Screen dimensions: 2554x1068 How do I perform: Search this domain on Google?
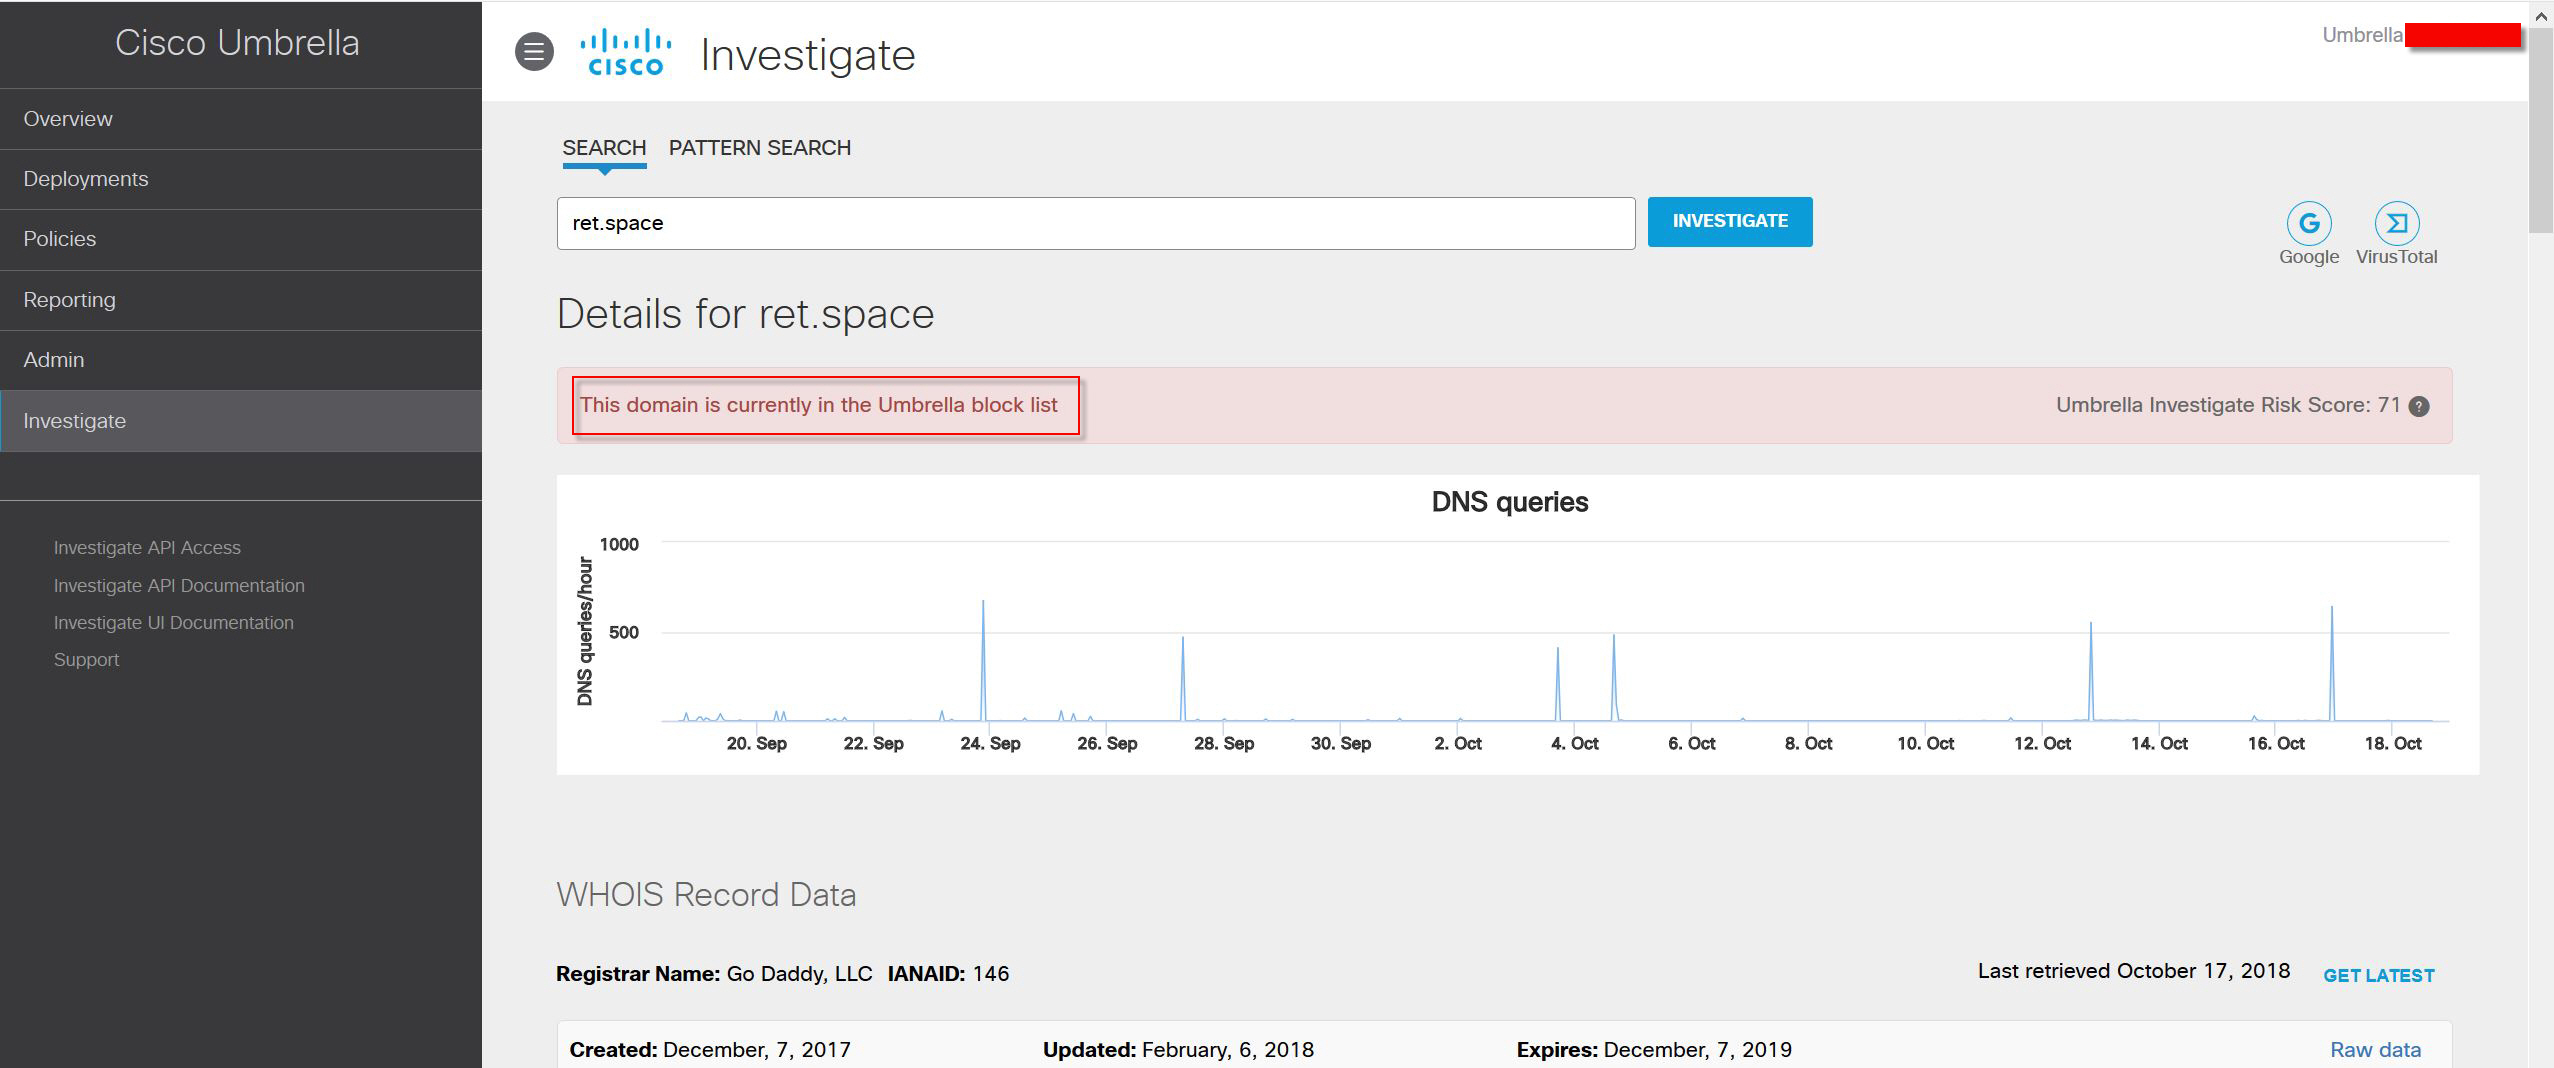tap(2308, 224)
